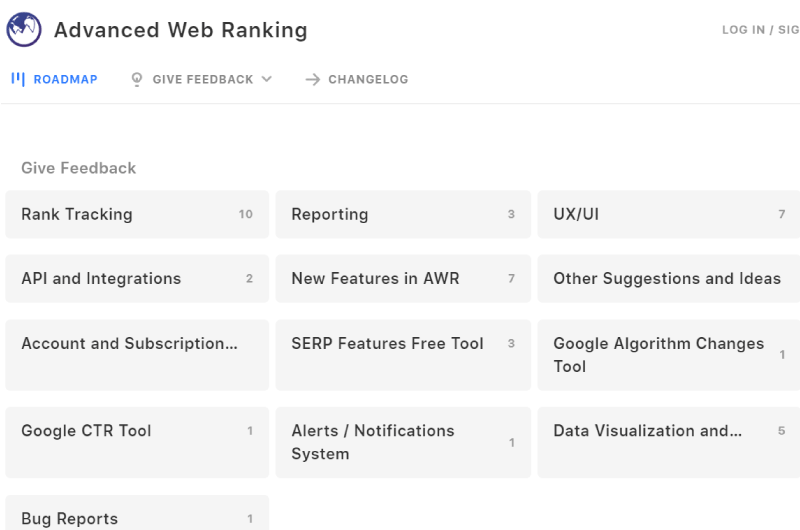Screen dimensions: 800x530
Task: Open the SERP Features Free Tool board
Action: (403, 355)
